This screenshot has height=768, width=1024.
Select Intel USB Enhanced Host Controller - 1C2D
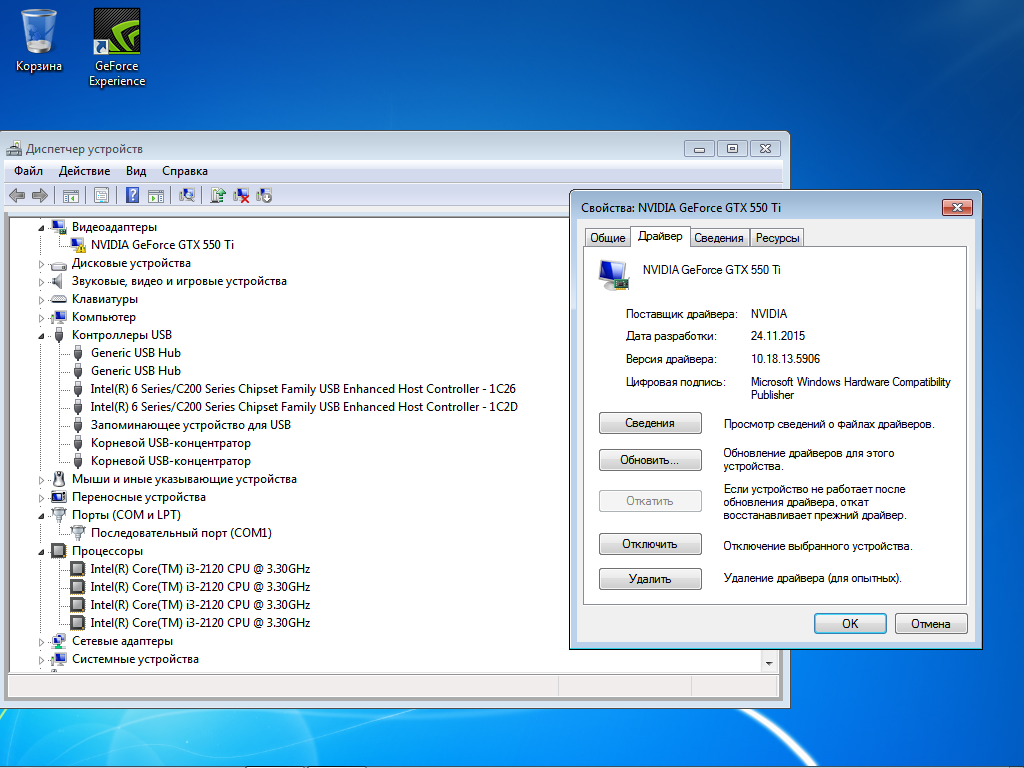[304, 407]
